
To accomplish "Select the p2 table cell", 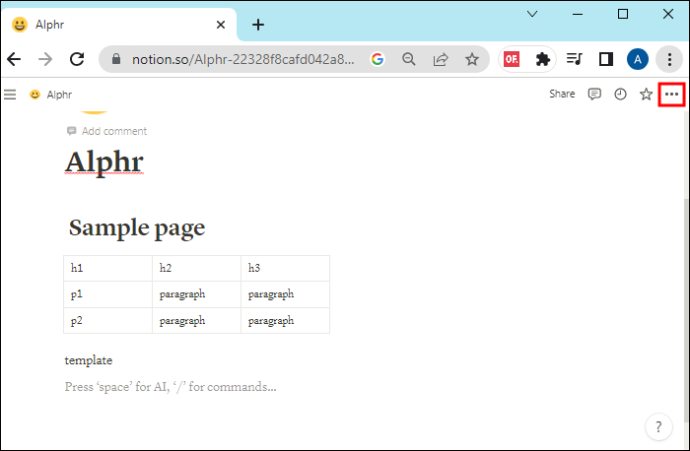I will coord(108,320).
